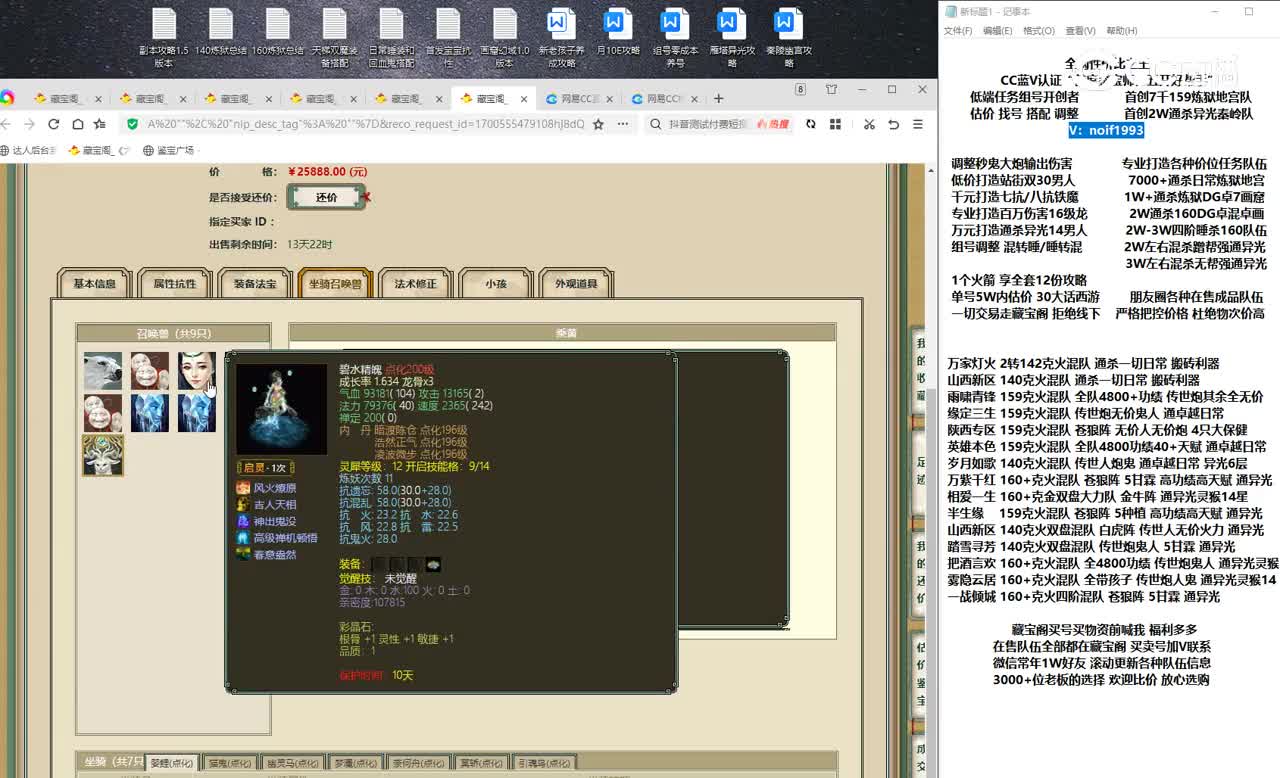The height and width of the screenshot is (778, 1280).
Task: Open the 达人后台 bookmark
Action: coord(28,151)
